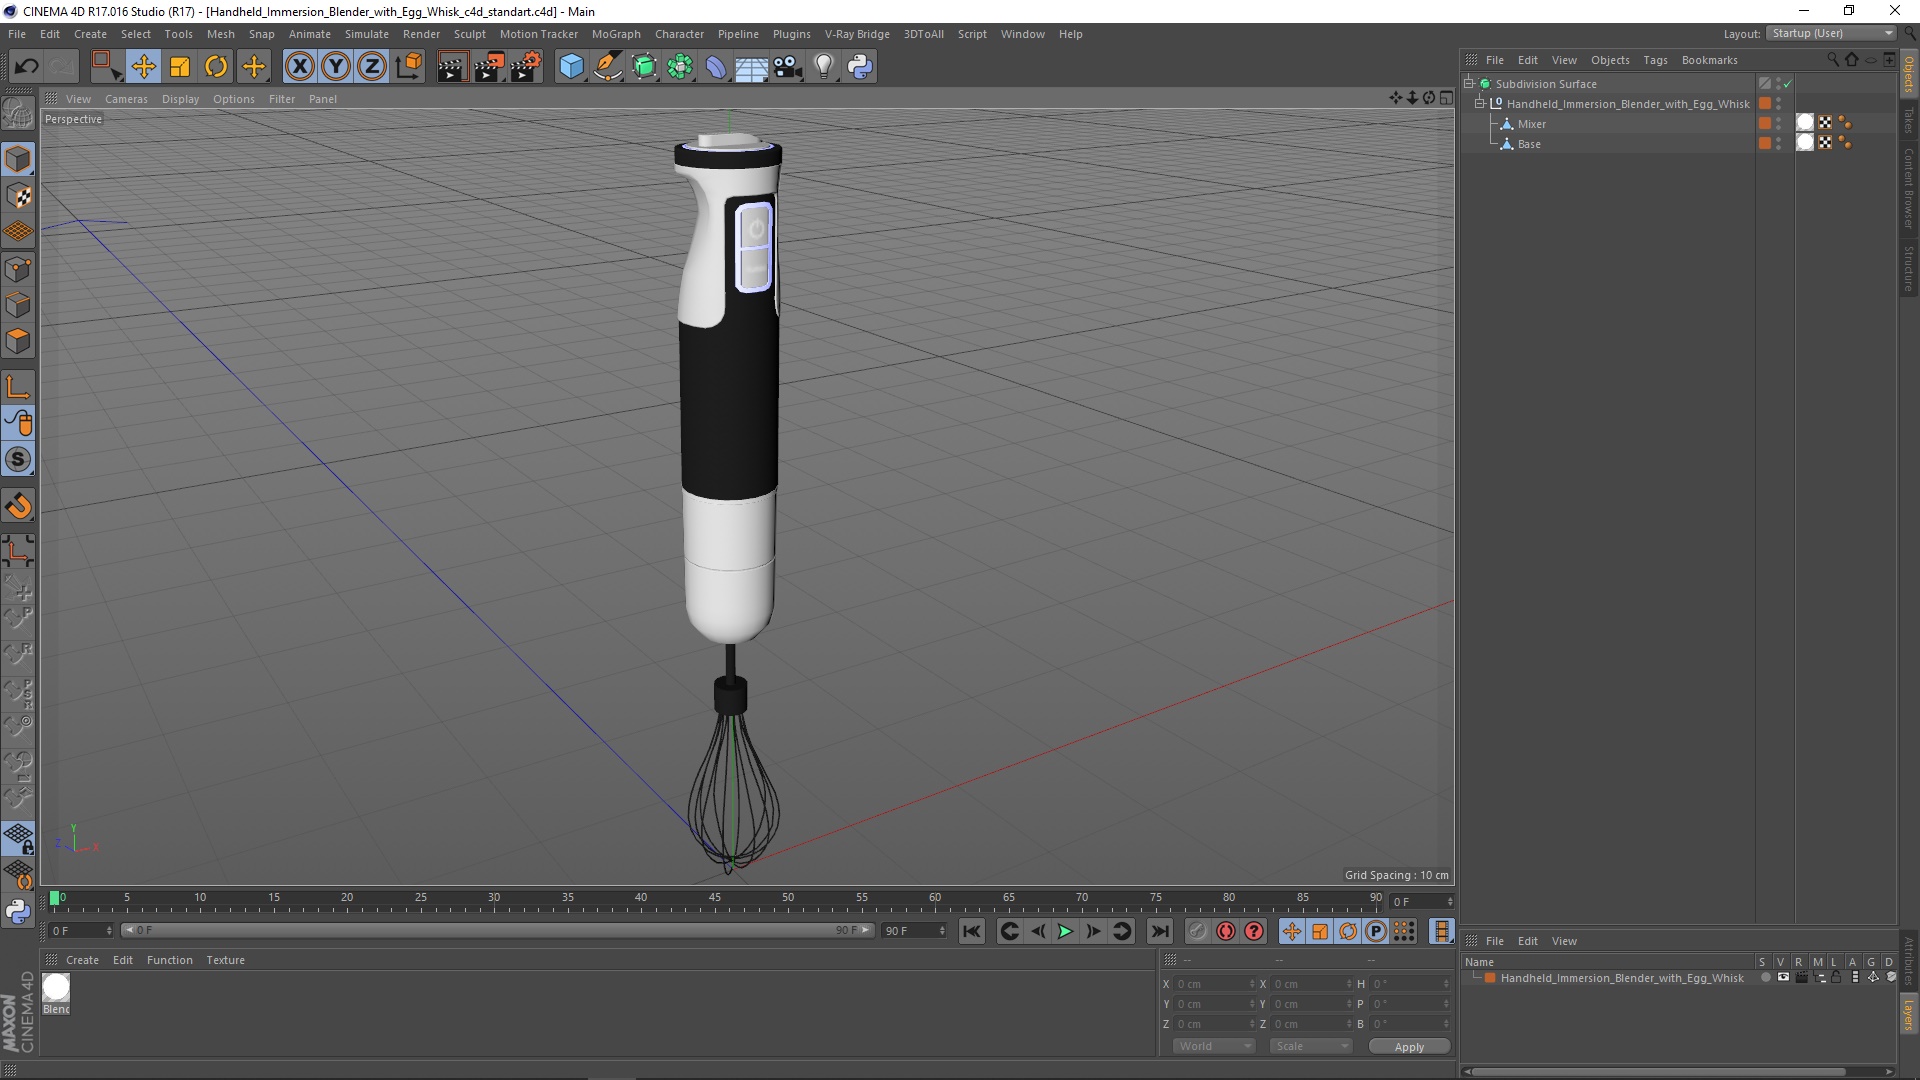
Task: Switch to Edges mode in left sidebar
Action: 18,305
